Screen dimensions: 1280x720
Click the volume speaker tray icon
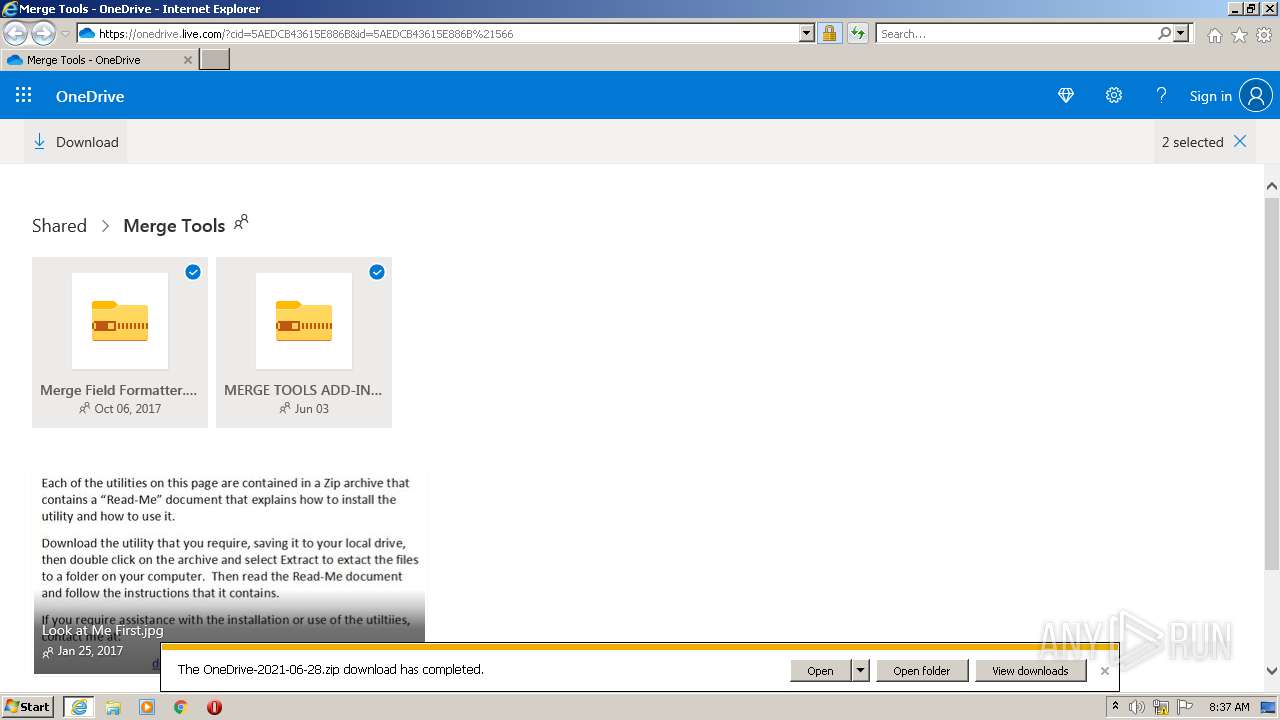point(1137,707)
